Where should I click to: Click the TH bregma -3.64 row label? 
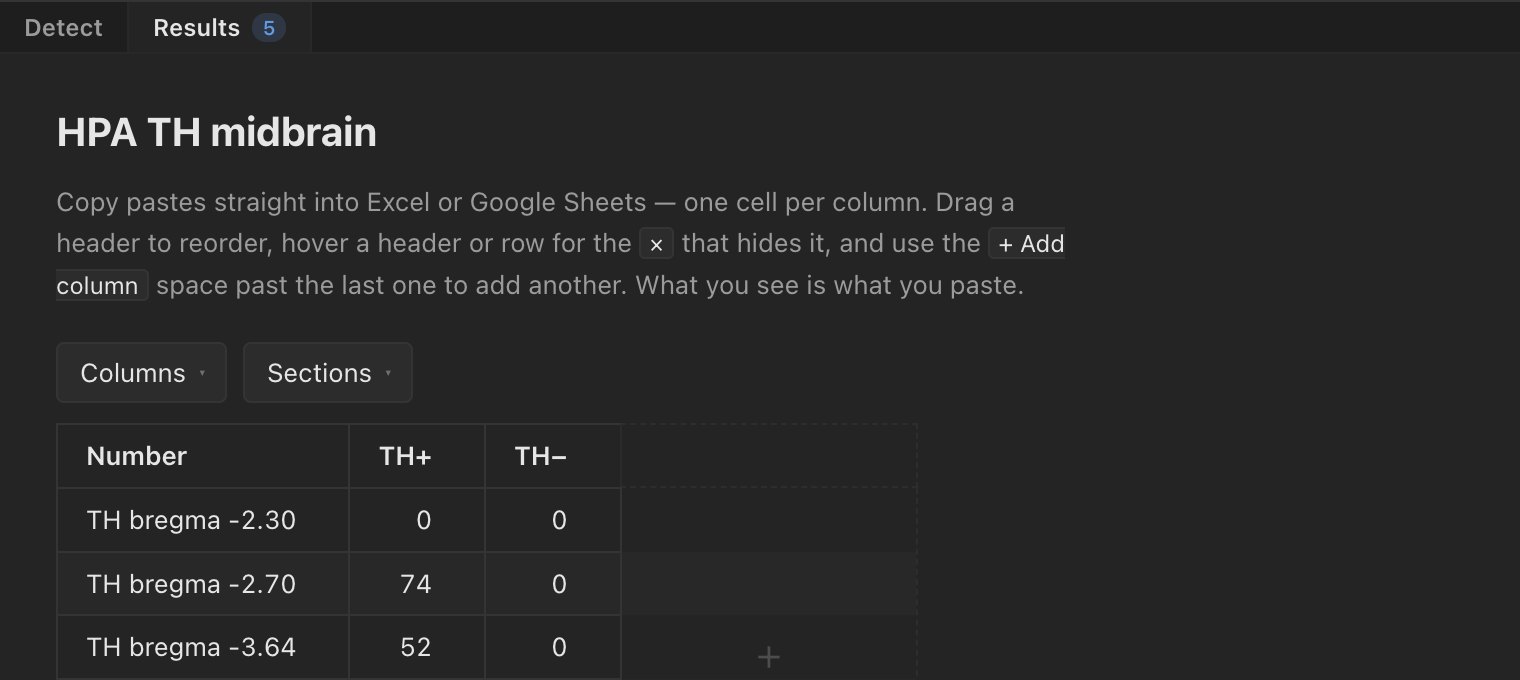[191, 647]
